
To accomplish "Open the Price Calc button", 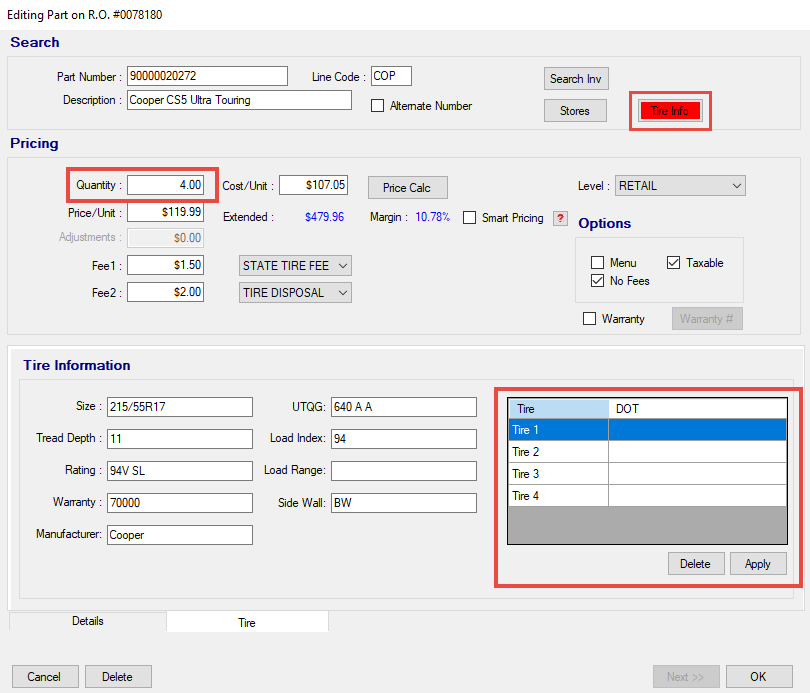I will (x=407, y=188).
